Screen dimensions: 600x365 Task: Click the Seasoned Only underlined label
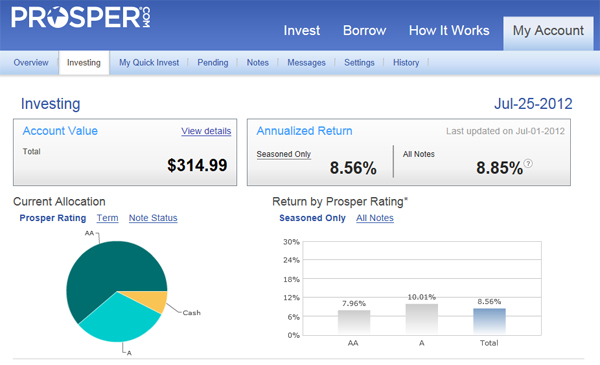(284, 154)
